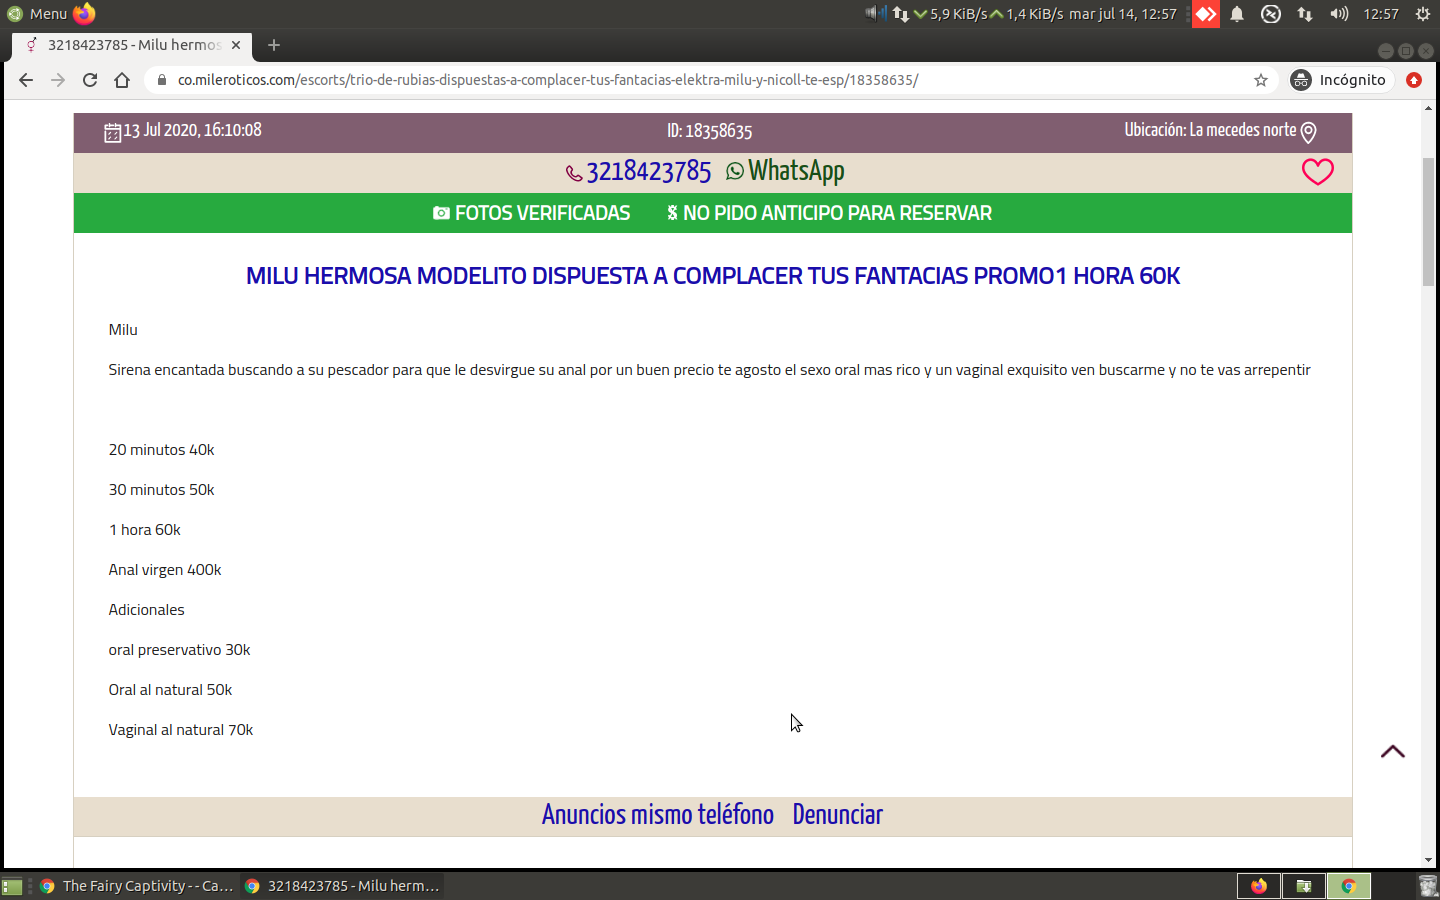Switch to The Fairy Captivity taskbar window

[x=136, y=886]
